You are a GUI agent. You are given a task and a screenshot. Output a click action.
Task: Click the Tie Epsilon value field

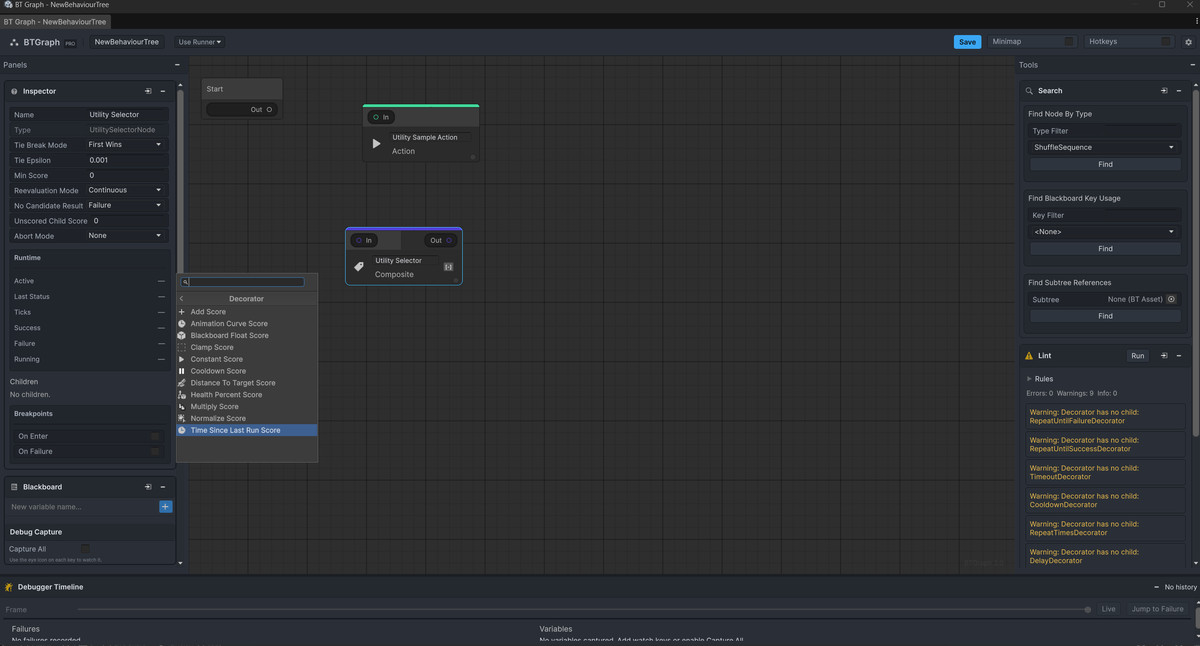tap(125, 160)
